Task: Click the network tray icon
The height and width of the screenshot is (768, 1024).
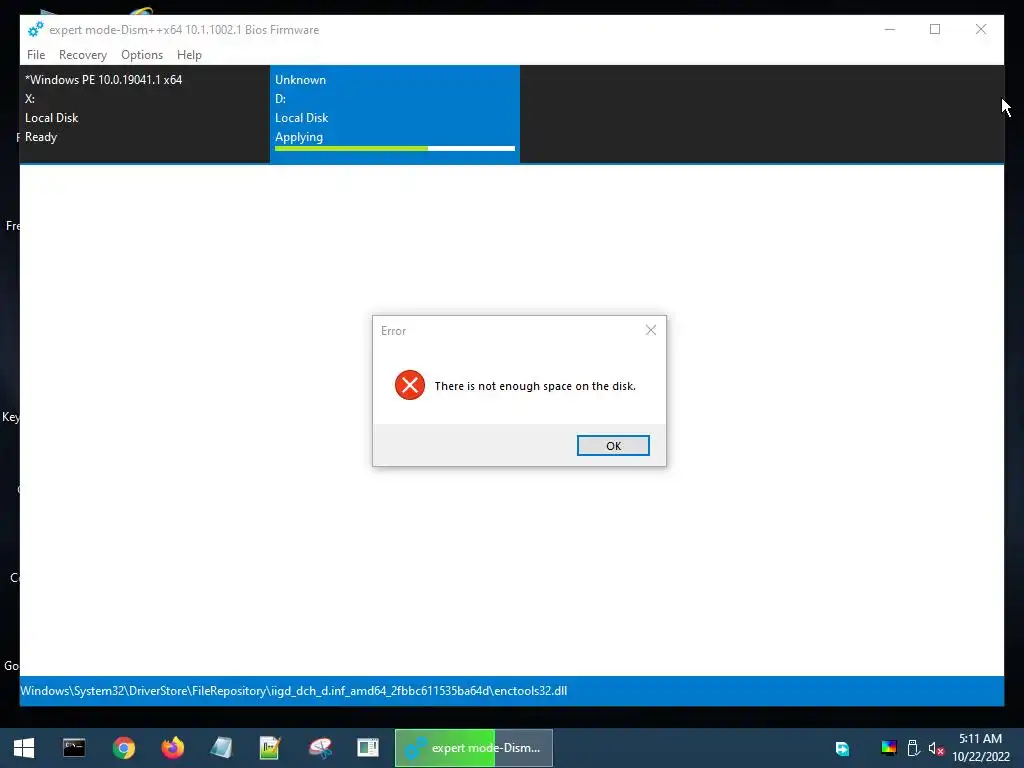Action: pyautogui.click(x=842, y=748)
